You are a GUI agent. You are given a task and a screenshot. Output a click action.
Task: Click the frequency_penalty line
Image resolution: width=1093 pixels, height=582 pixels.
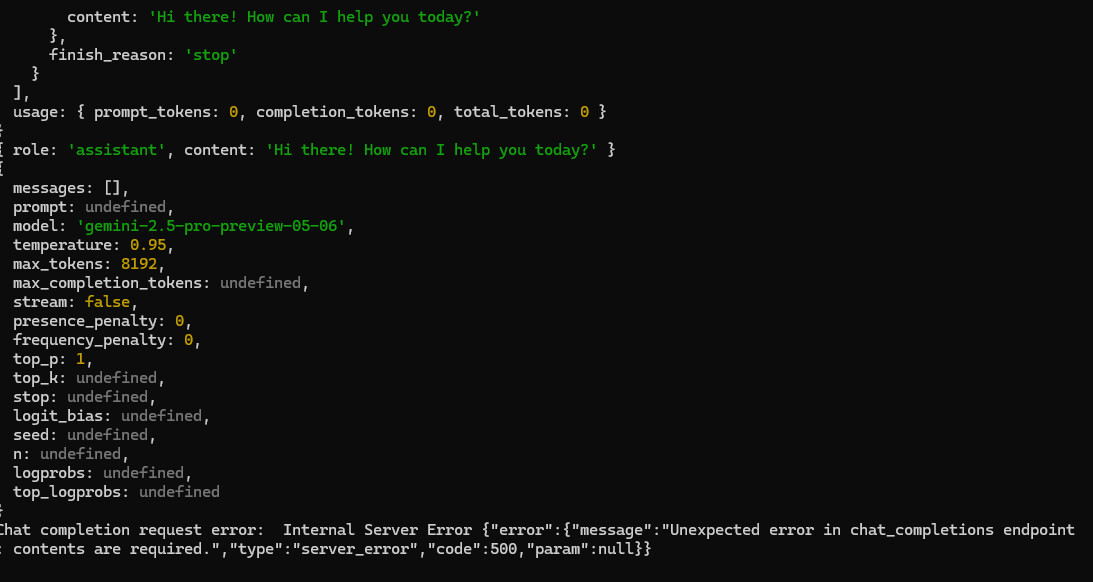tap(107, 340)
